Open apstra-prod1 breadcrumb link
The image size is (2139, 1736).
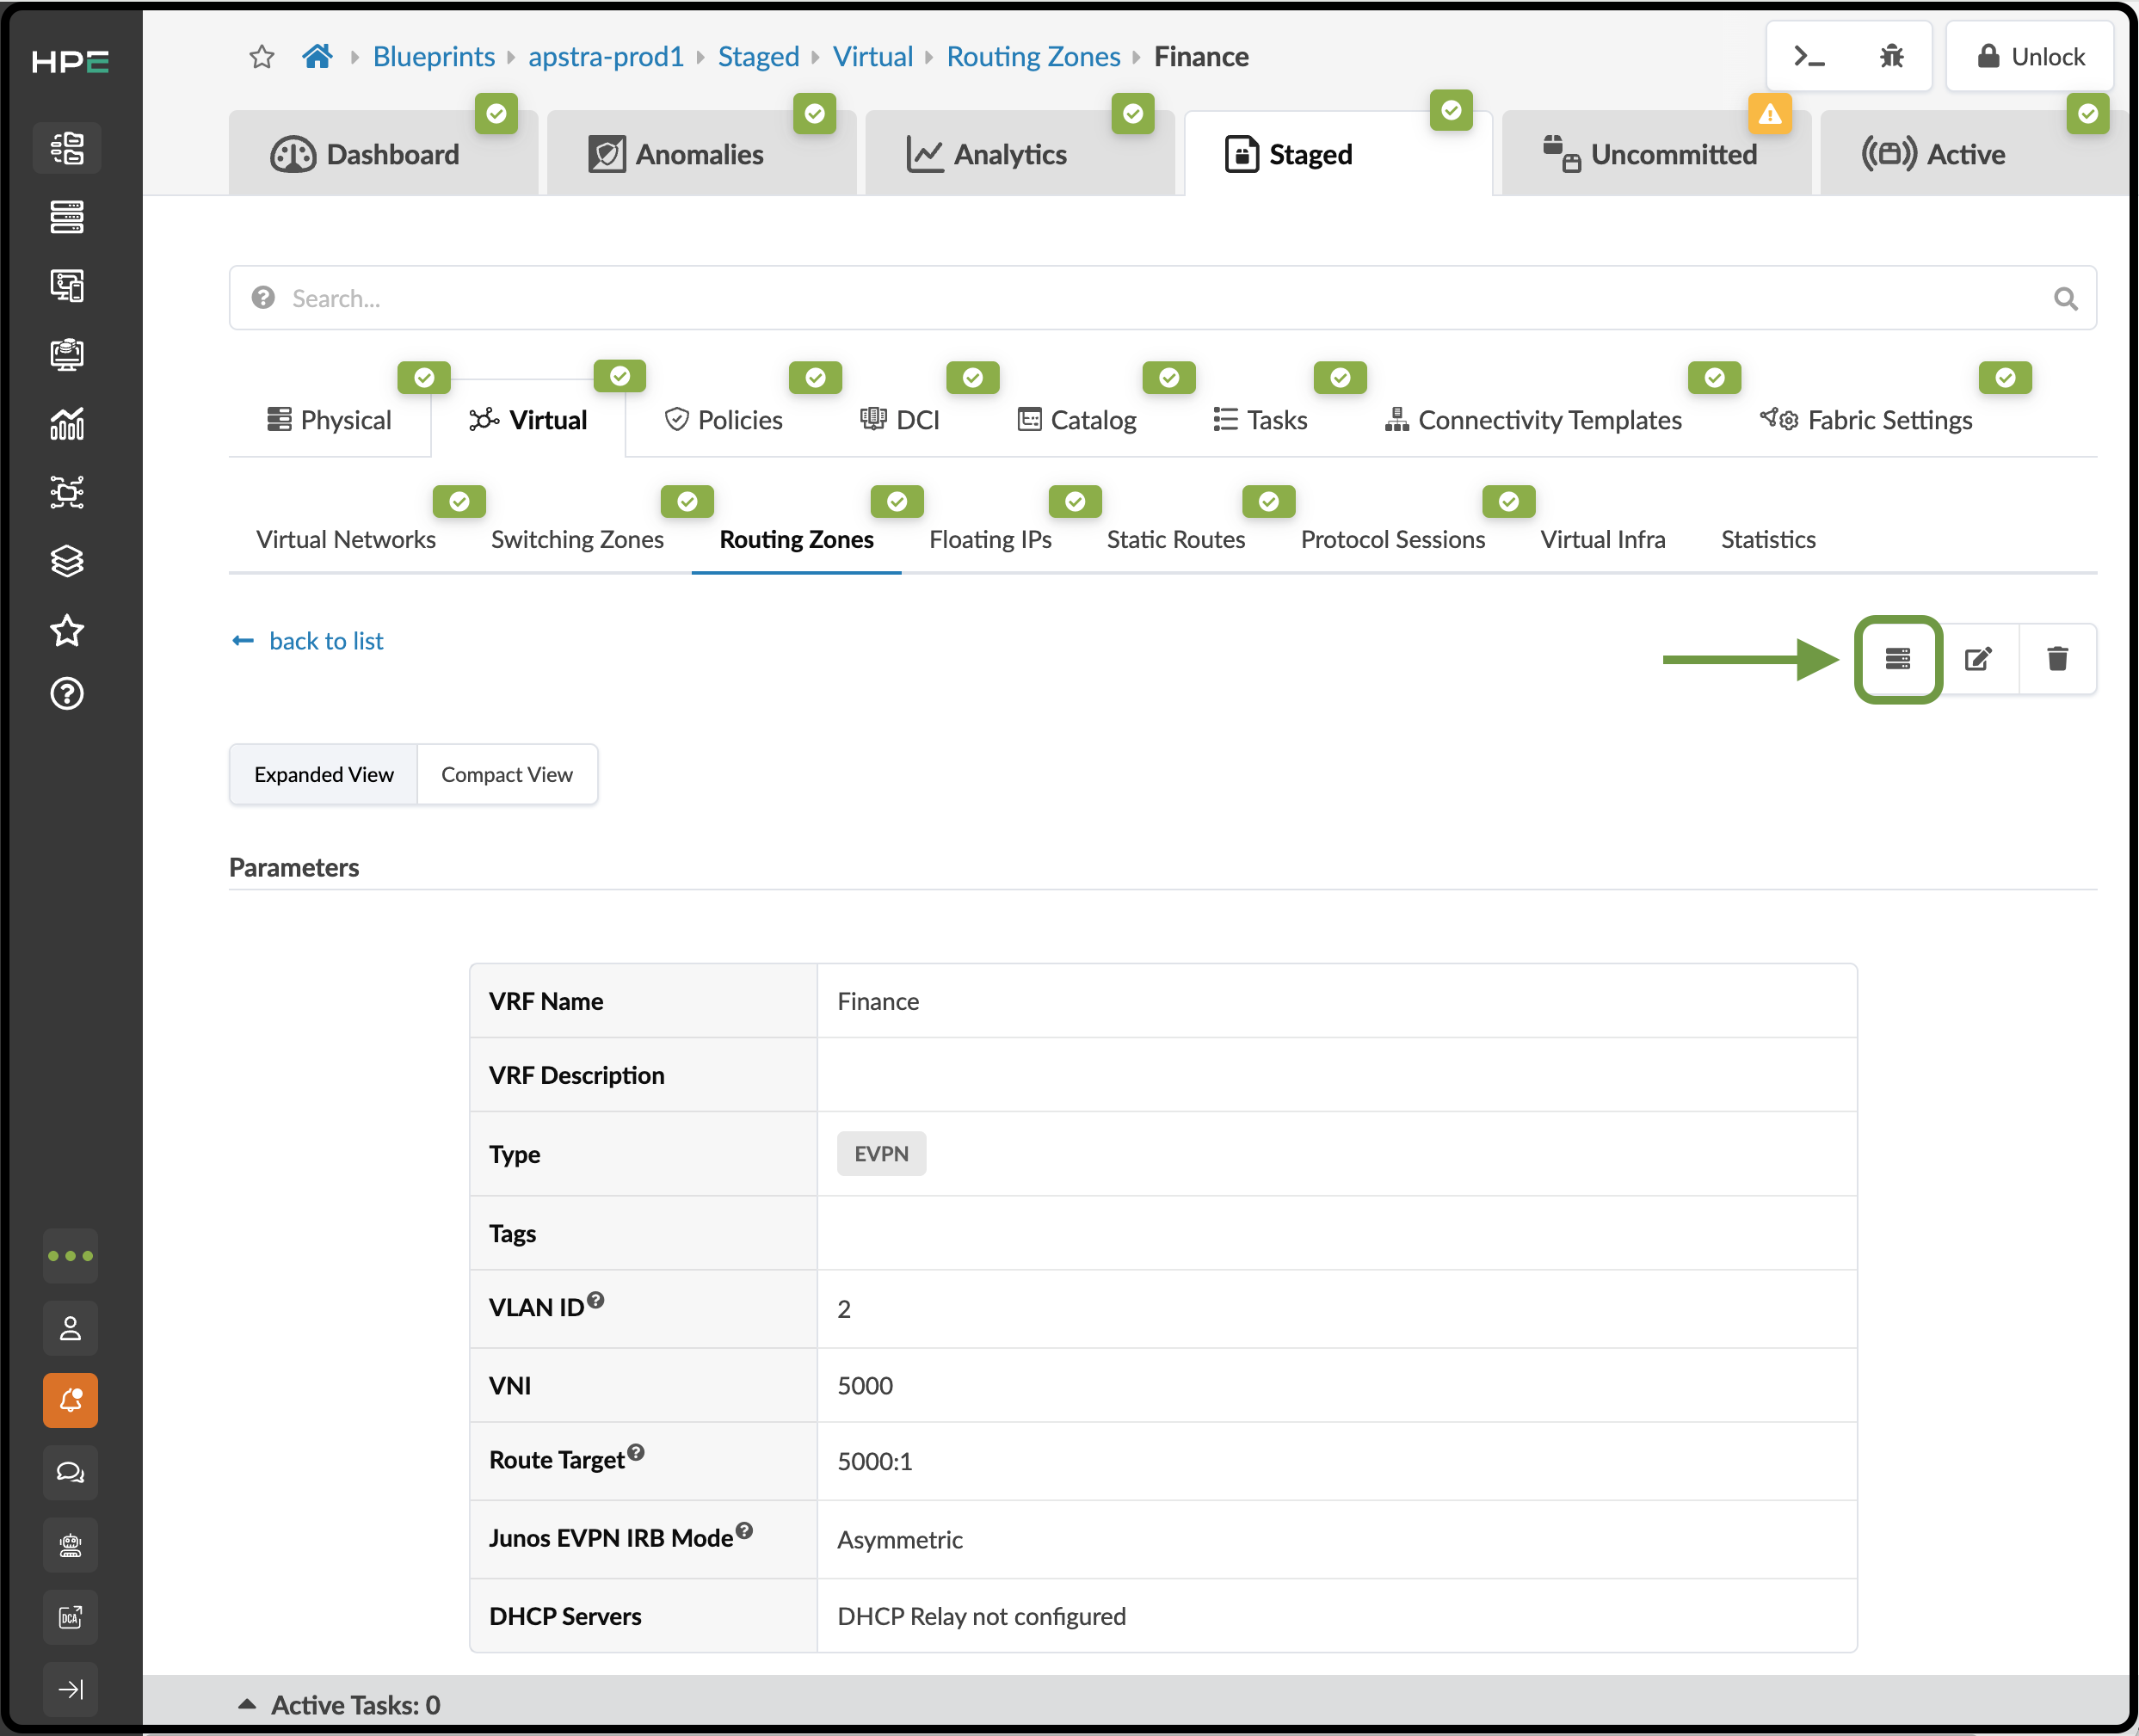pos(606,57)
